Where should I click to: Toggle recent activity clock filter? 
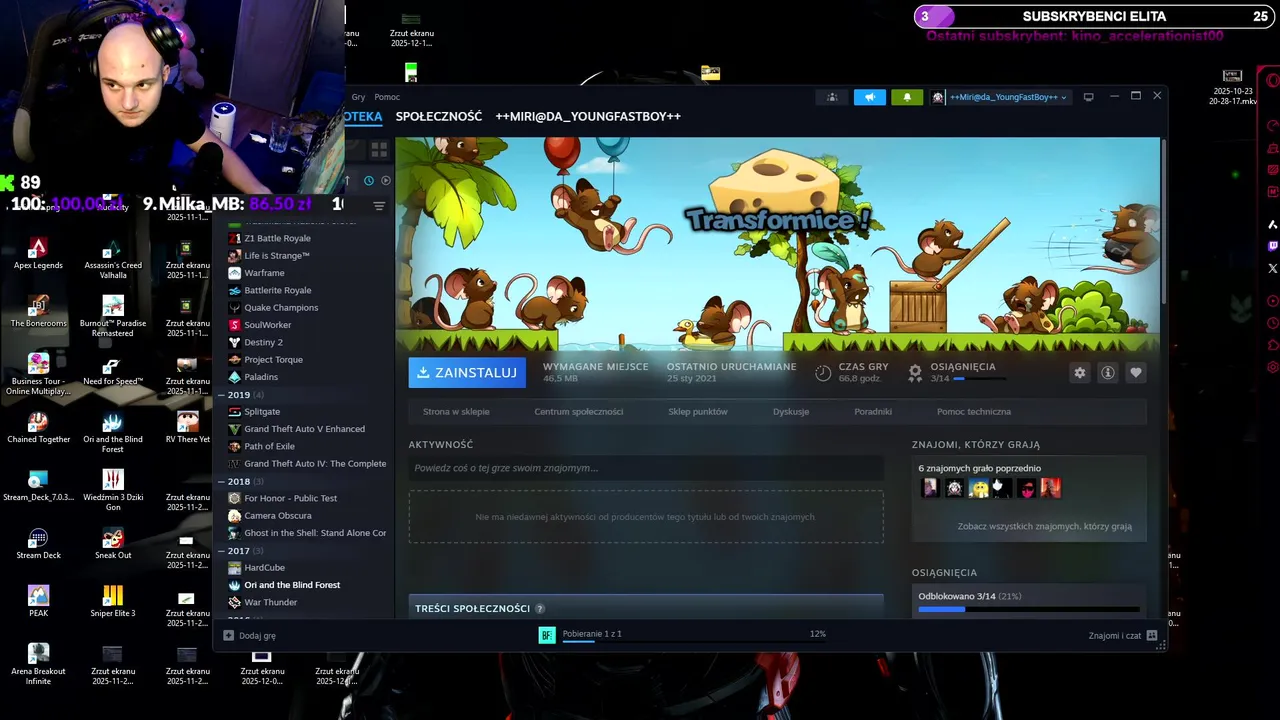click(369, 180)
